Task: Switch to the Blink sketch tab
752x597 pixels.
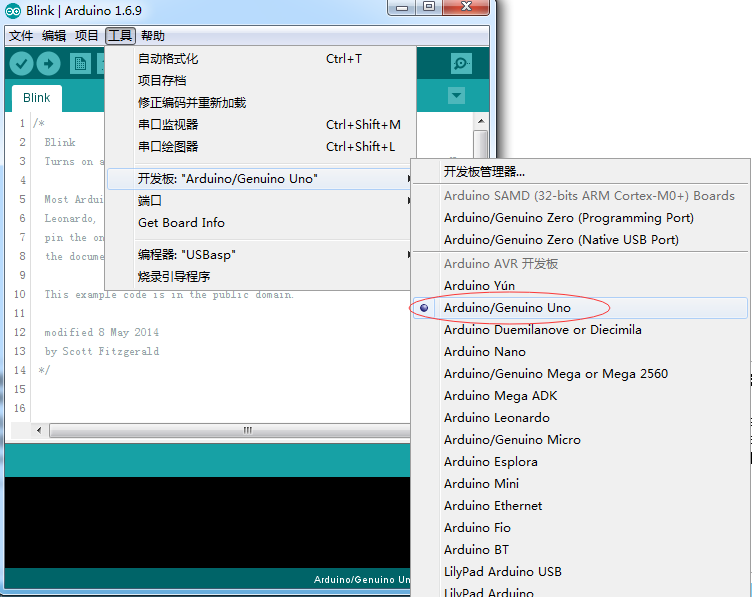Action: (36, 98)
